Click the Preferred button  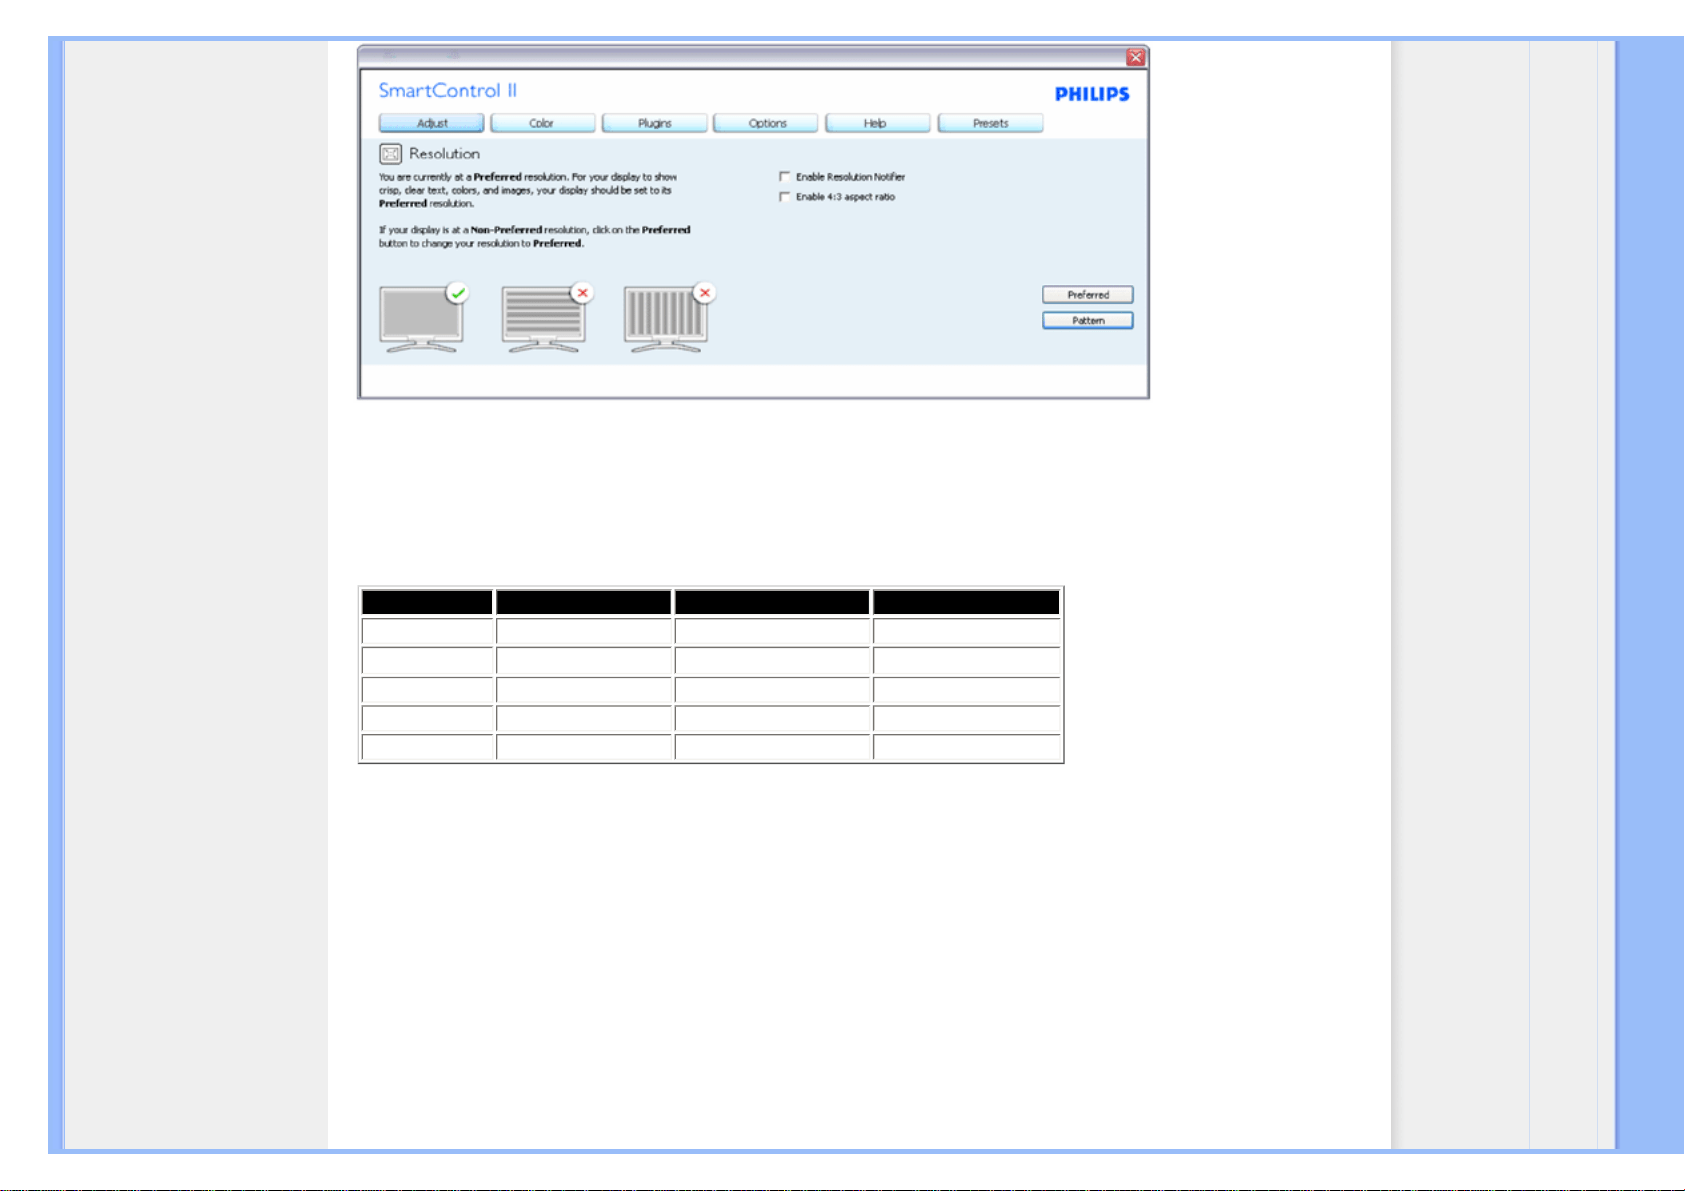pyautogui.click(x=1088, y=295)
